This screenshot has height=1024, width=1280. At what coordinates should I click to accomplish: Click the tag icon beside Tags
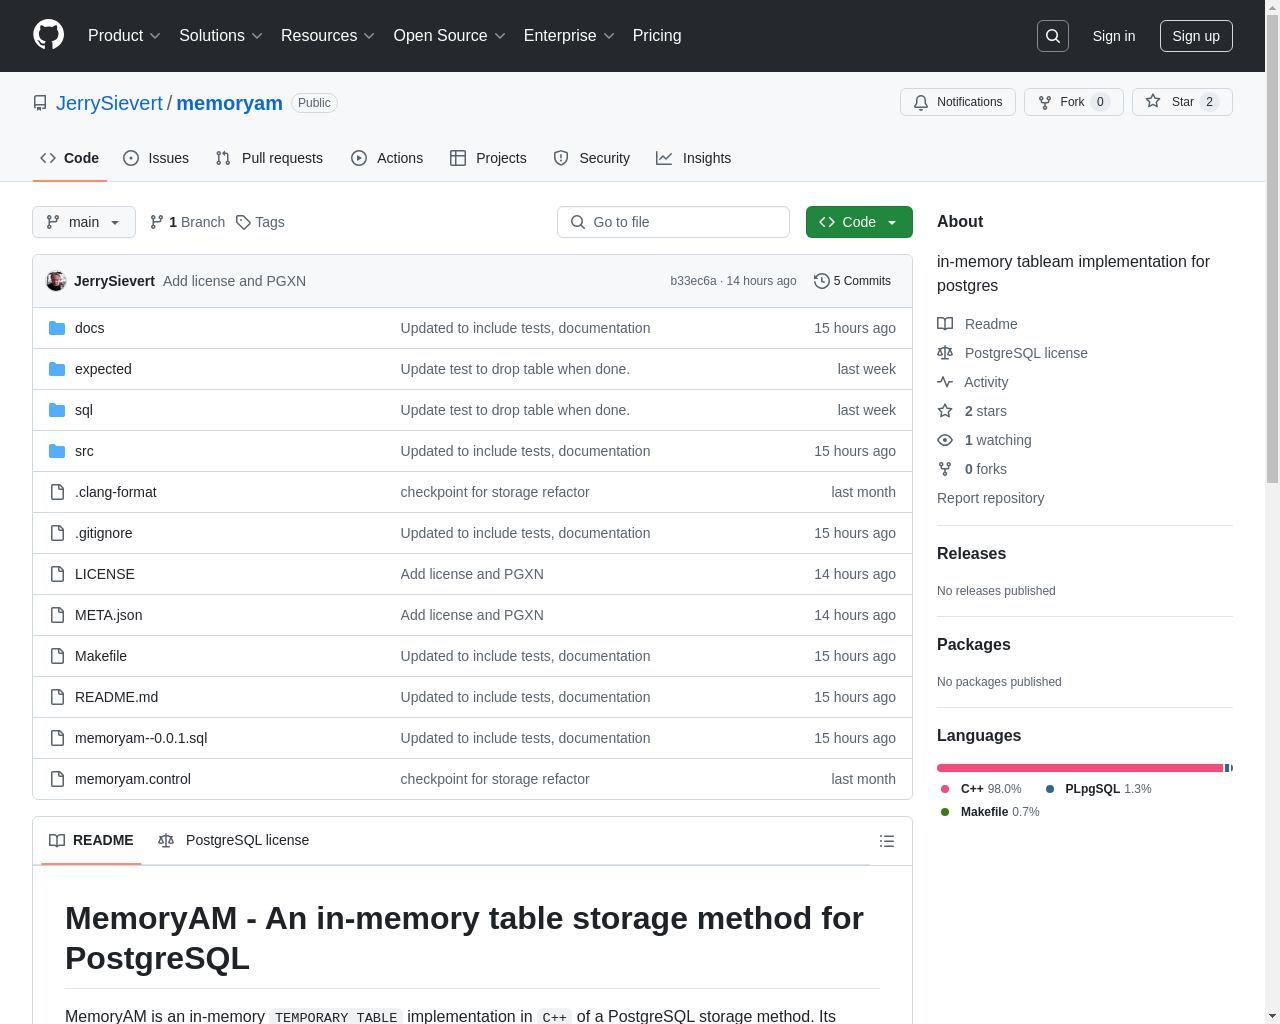[x=243, y=222]
